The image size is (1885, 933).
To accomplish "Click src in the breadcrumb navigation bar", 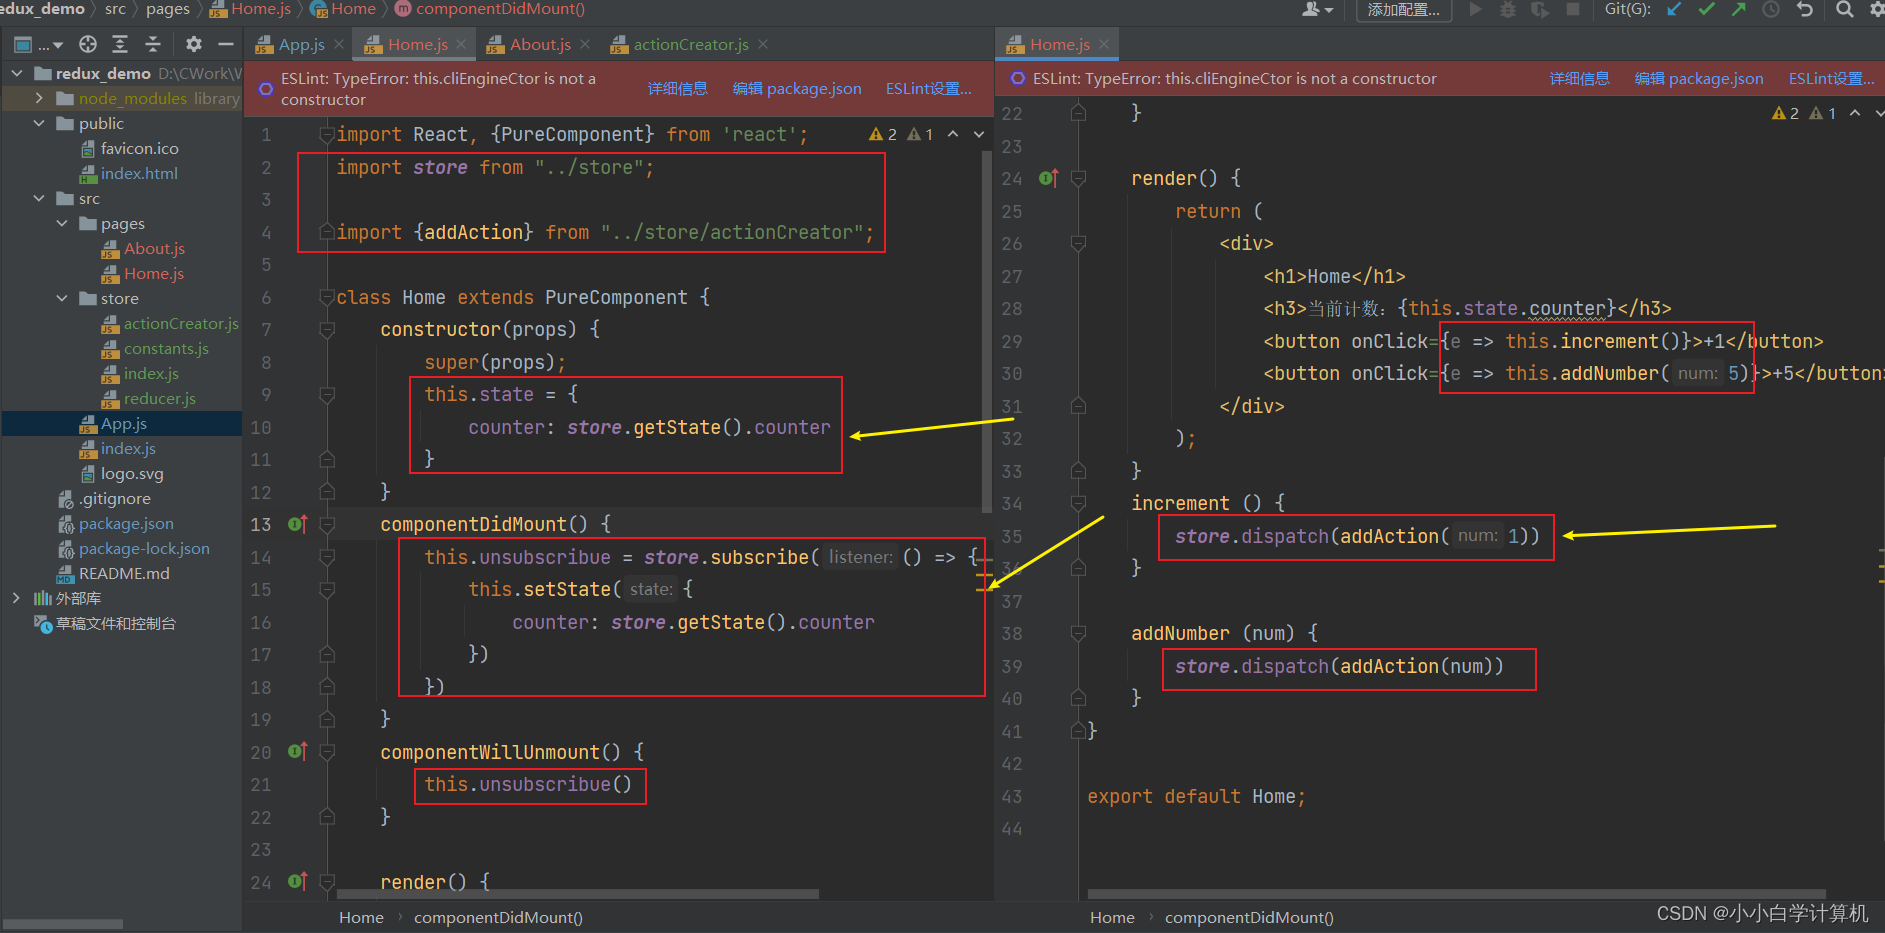I will pos(115,9).
